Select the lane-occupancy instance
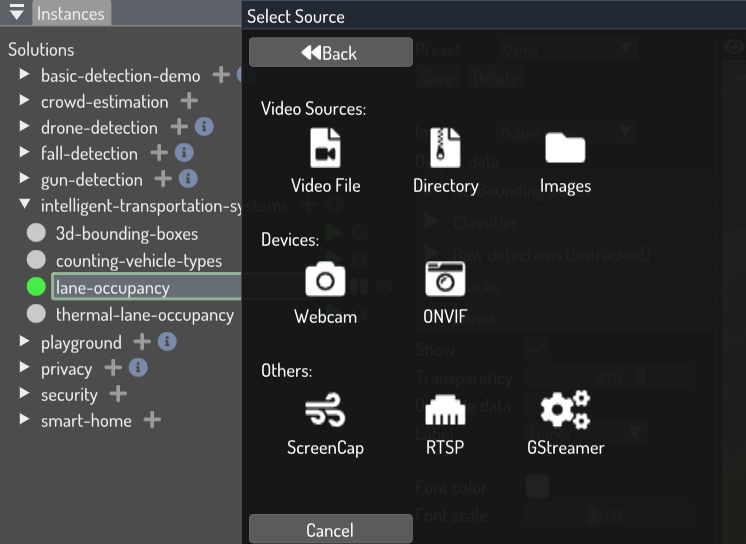Image resolution: width=746 pixels, height=544 pixels. tap(147, 287)
